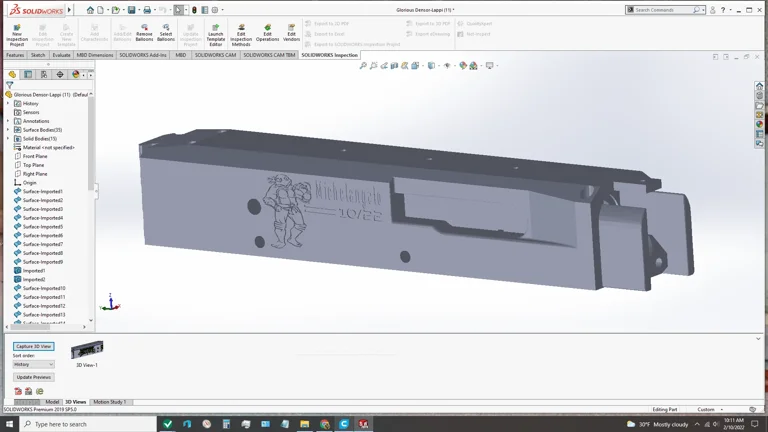
Task: Expand the Solid Bodies folder
Action: (8, 139)
